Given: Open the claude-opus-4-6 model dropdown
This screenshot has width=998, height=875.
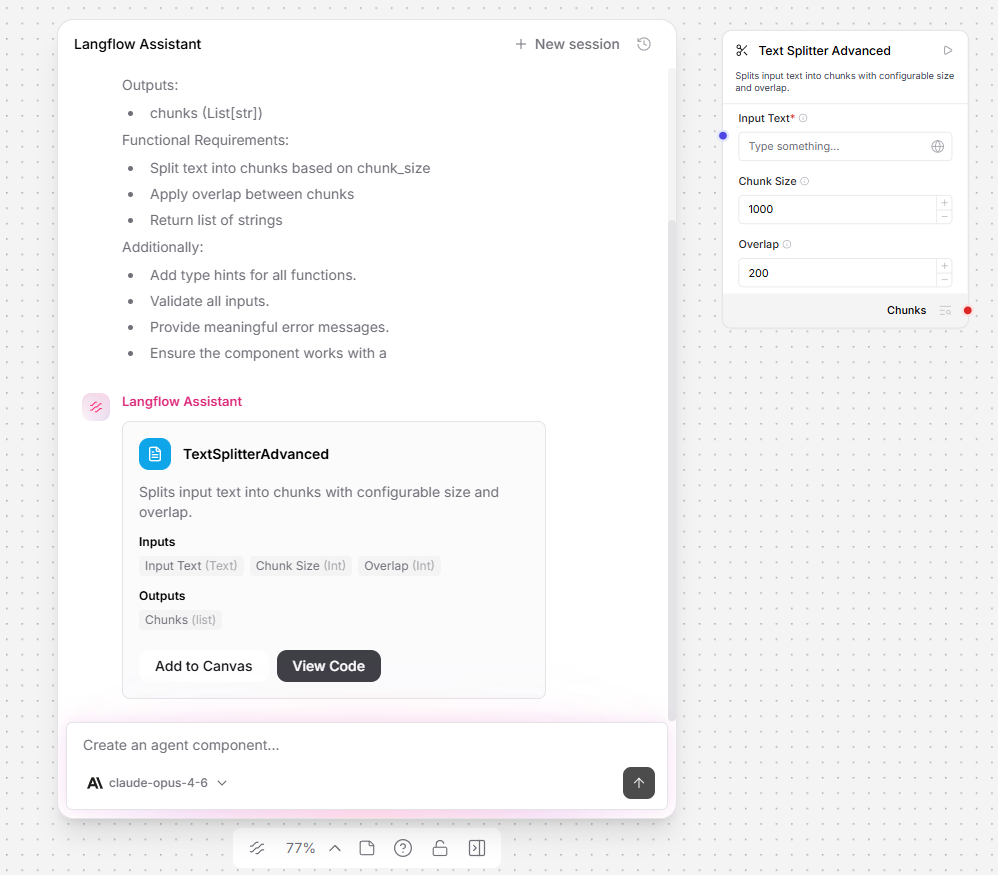Looking at the screenshot, I should coord(157,783).
